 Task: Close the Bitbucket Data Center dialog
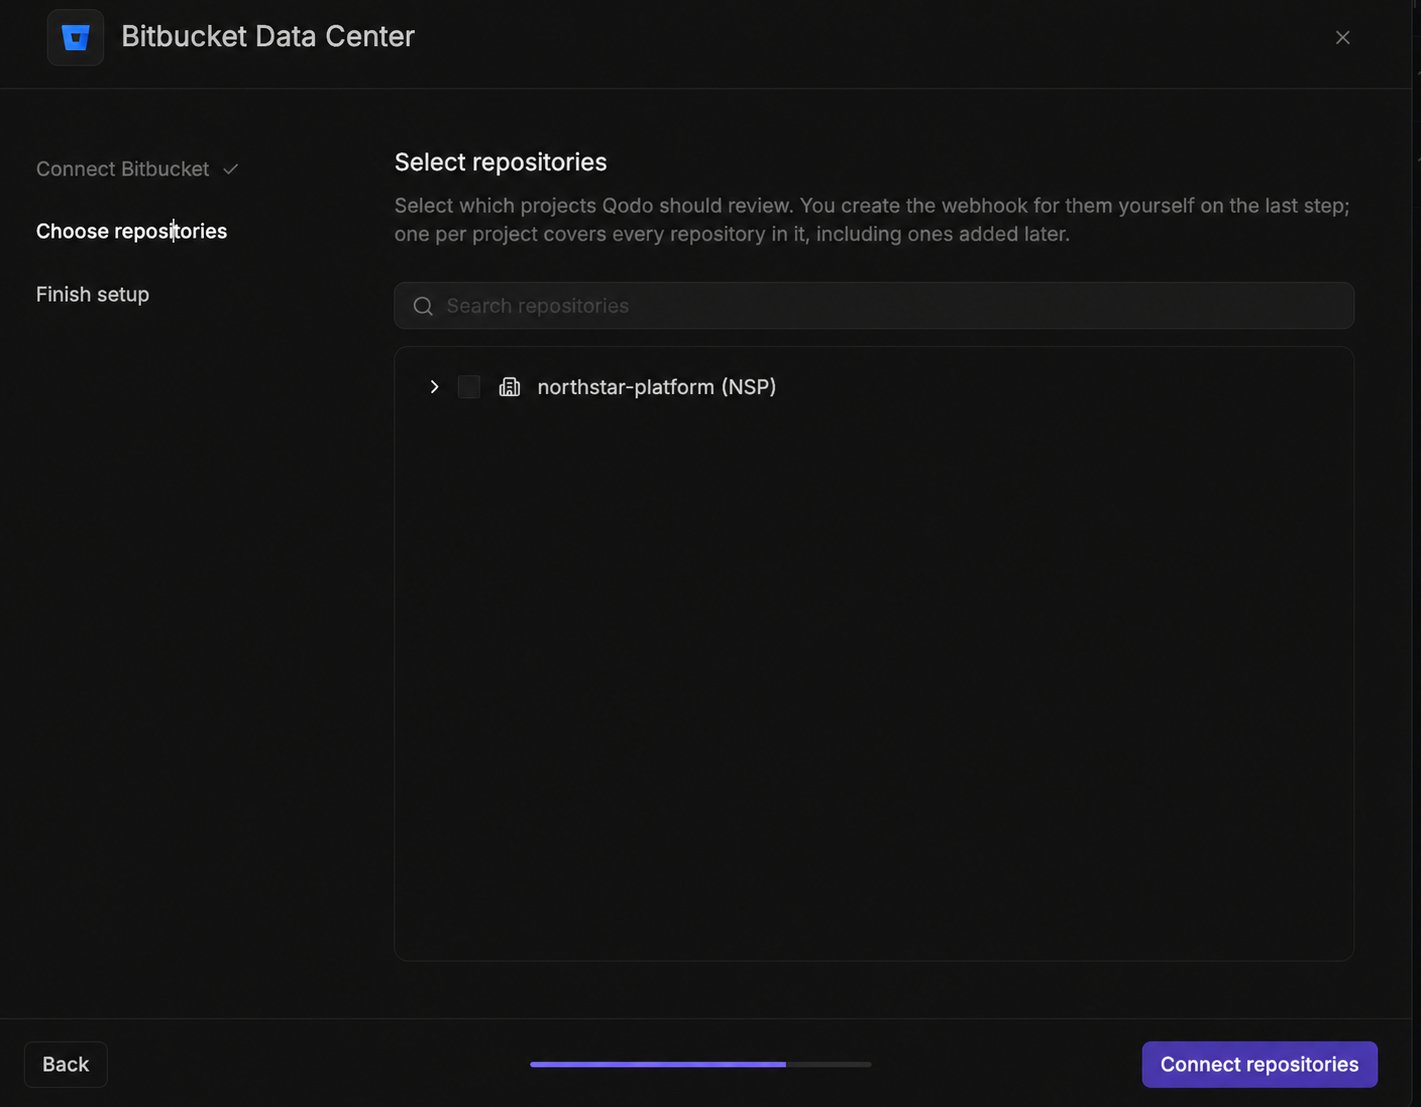point(1343,37)
